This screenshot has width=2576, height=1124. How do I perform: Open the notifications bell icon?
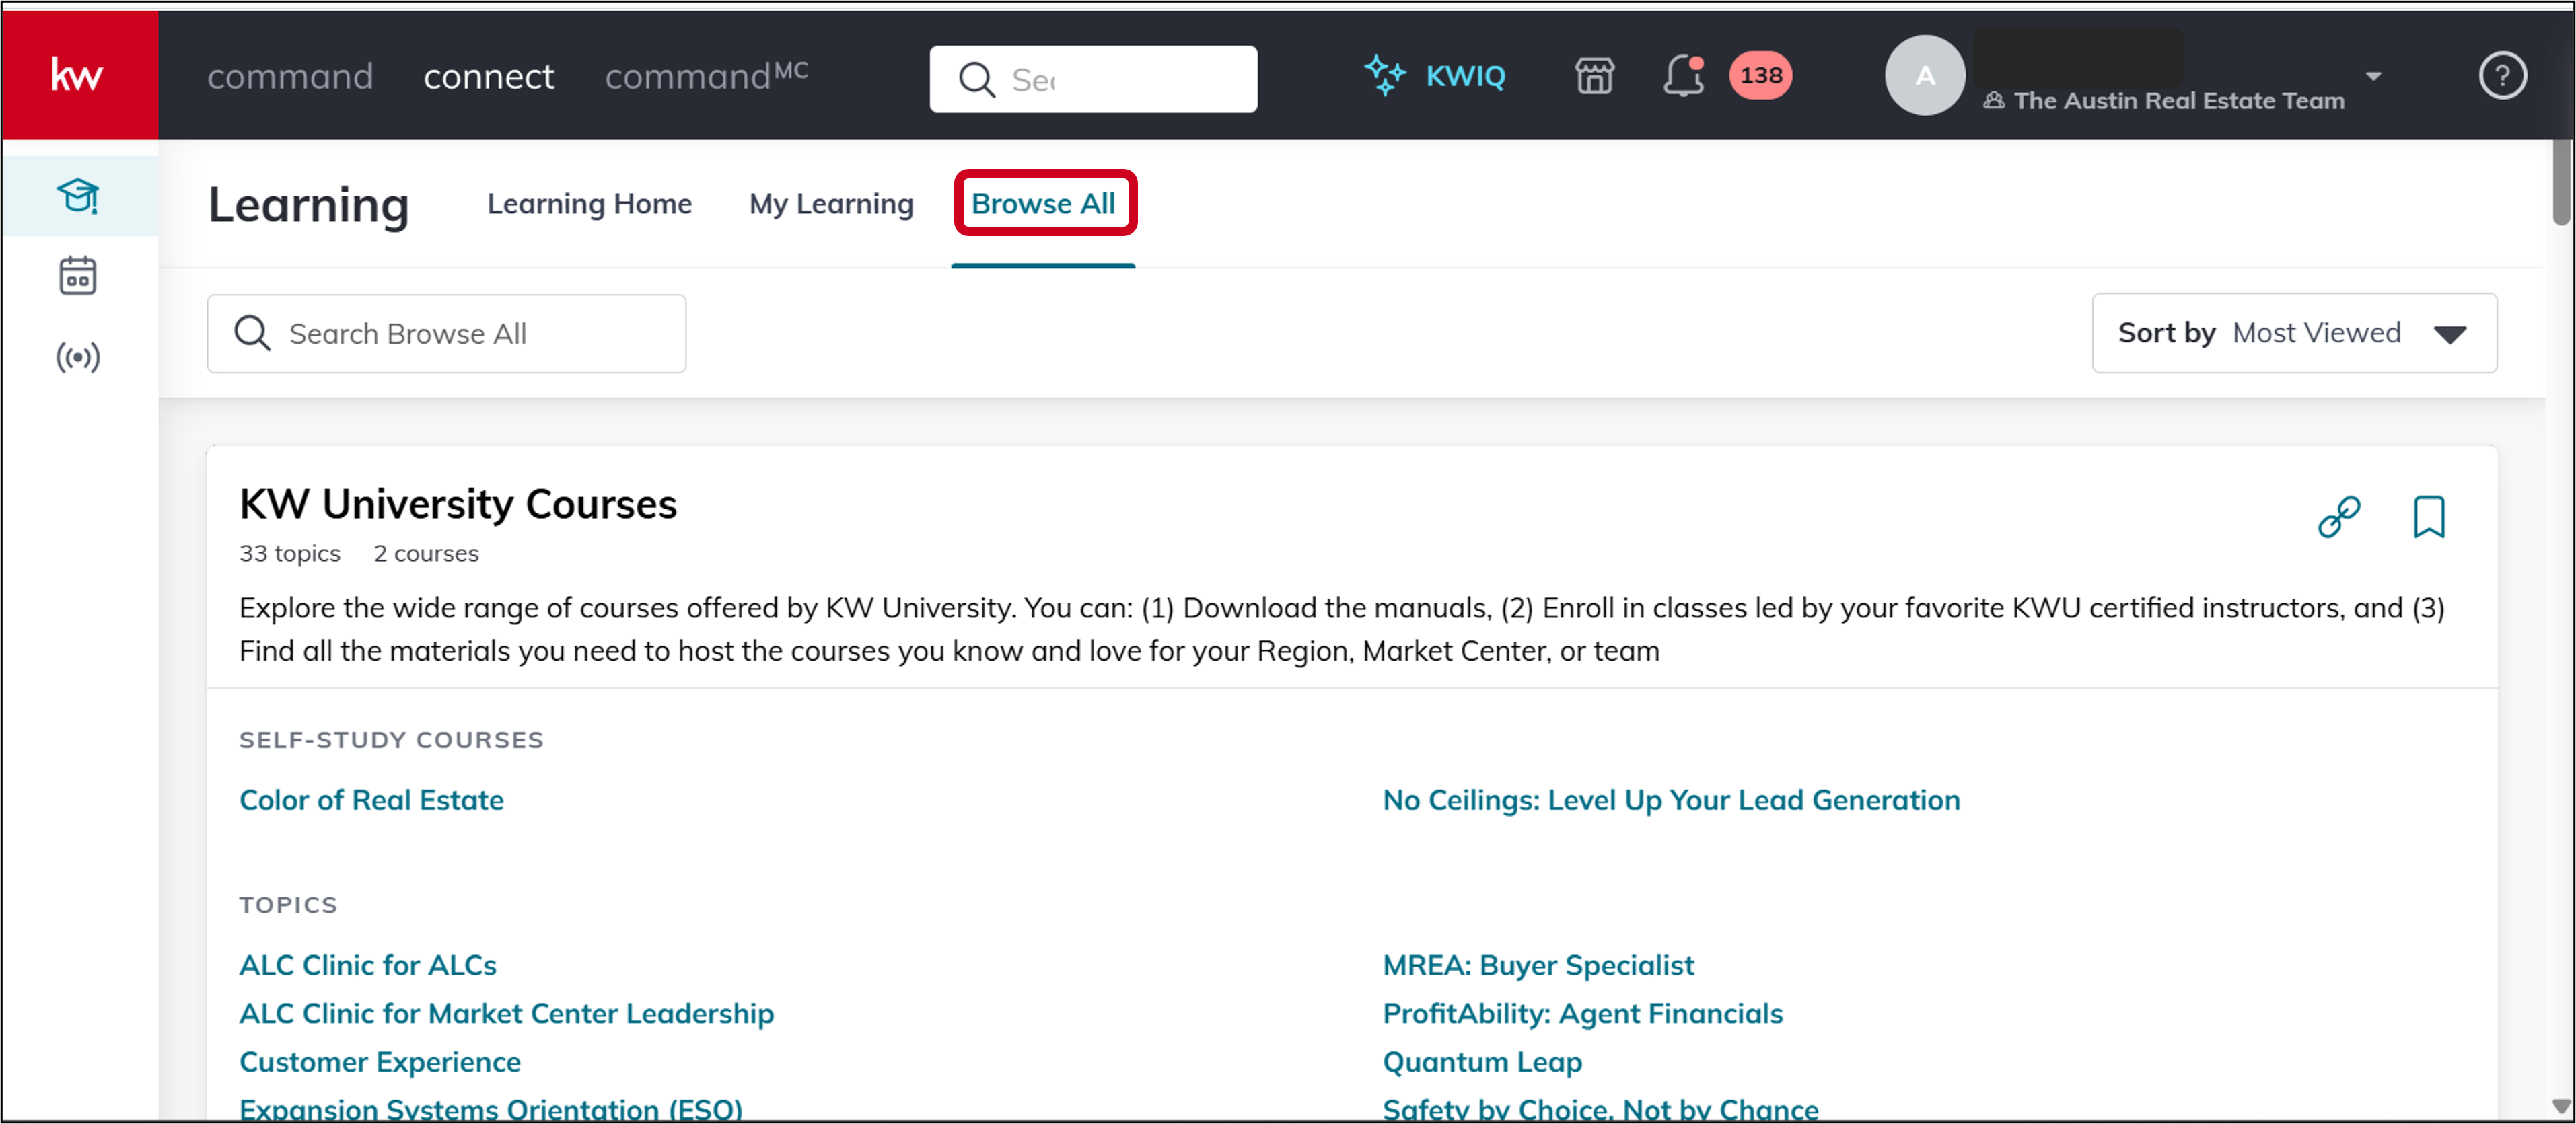tap(1684, 76)
